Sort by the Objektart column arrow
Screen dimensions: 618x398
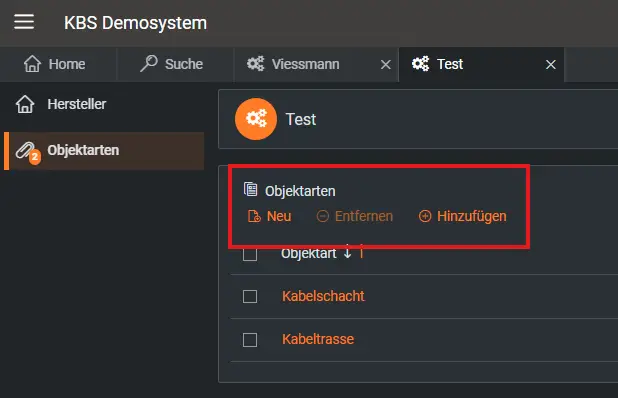[348, 252]
